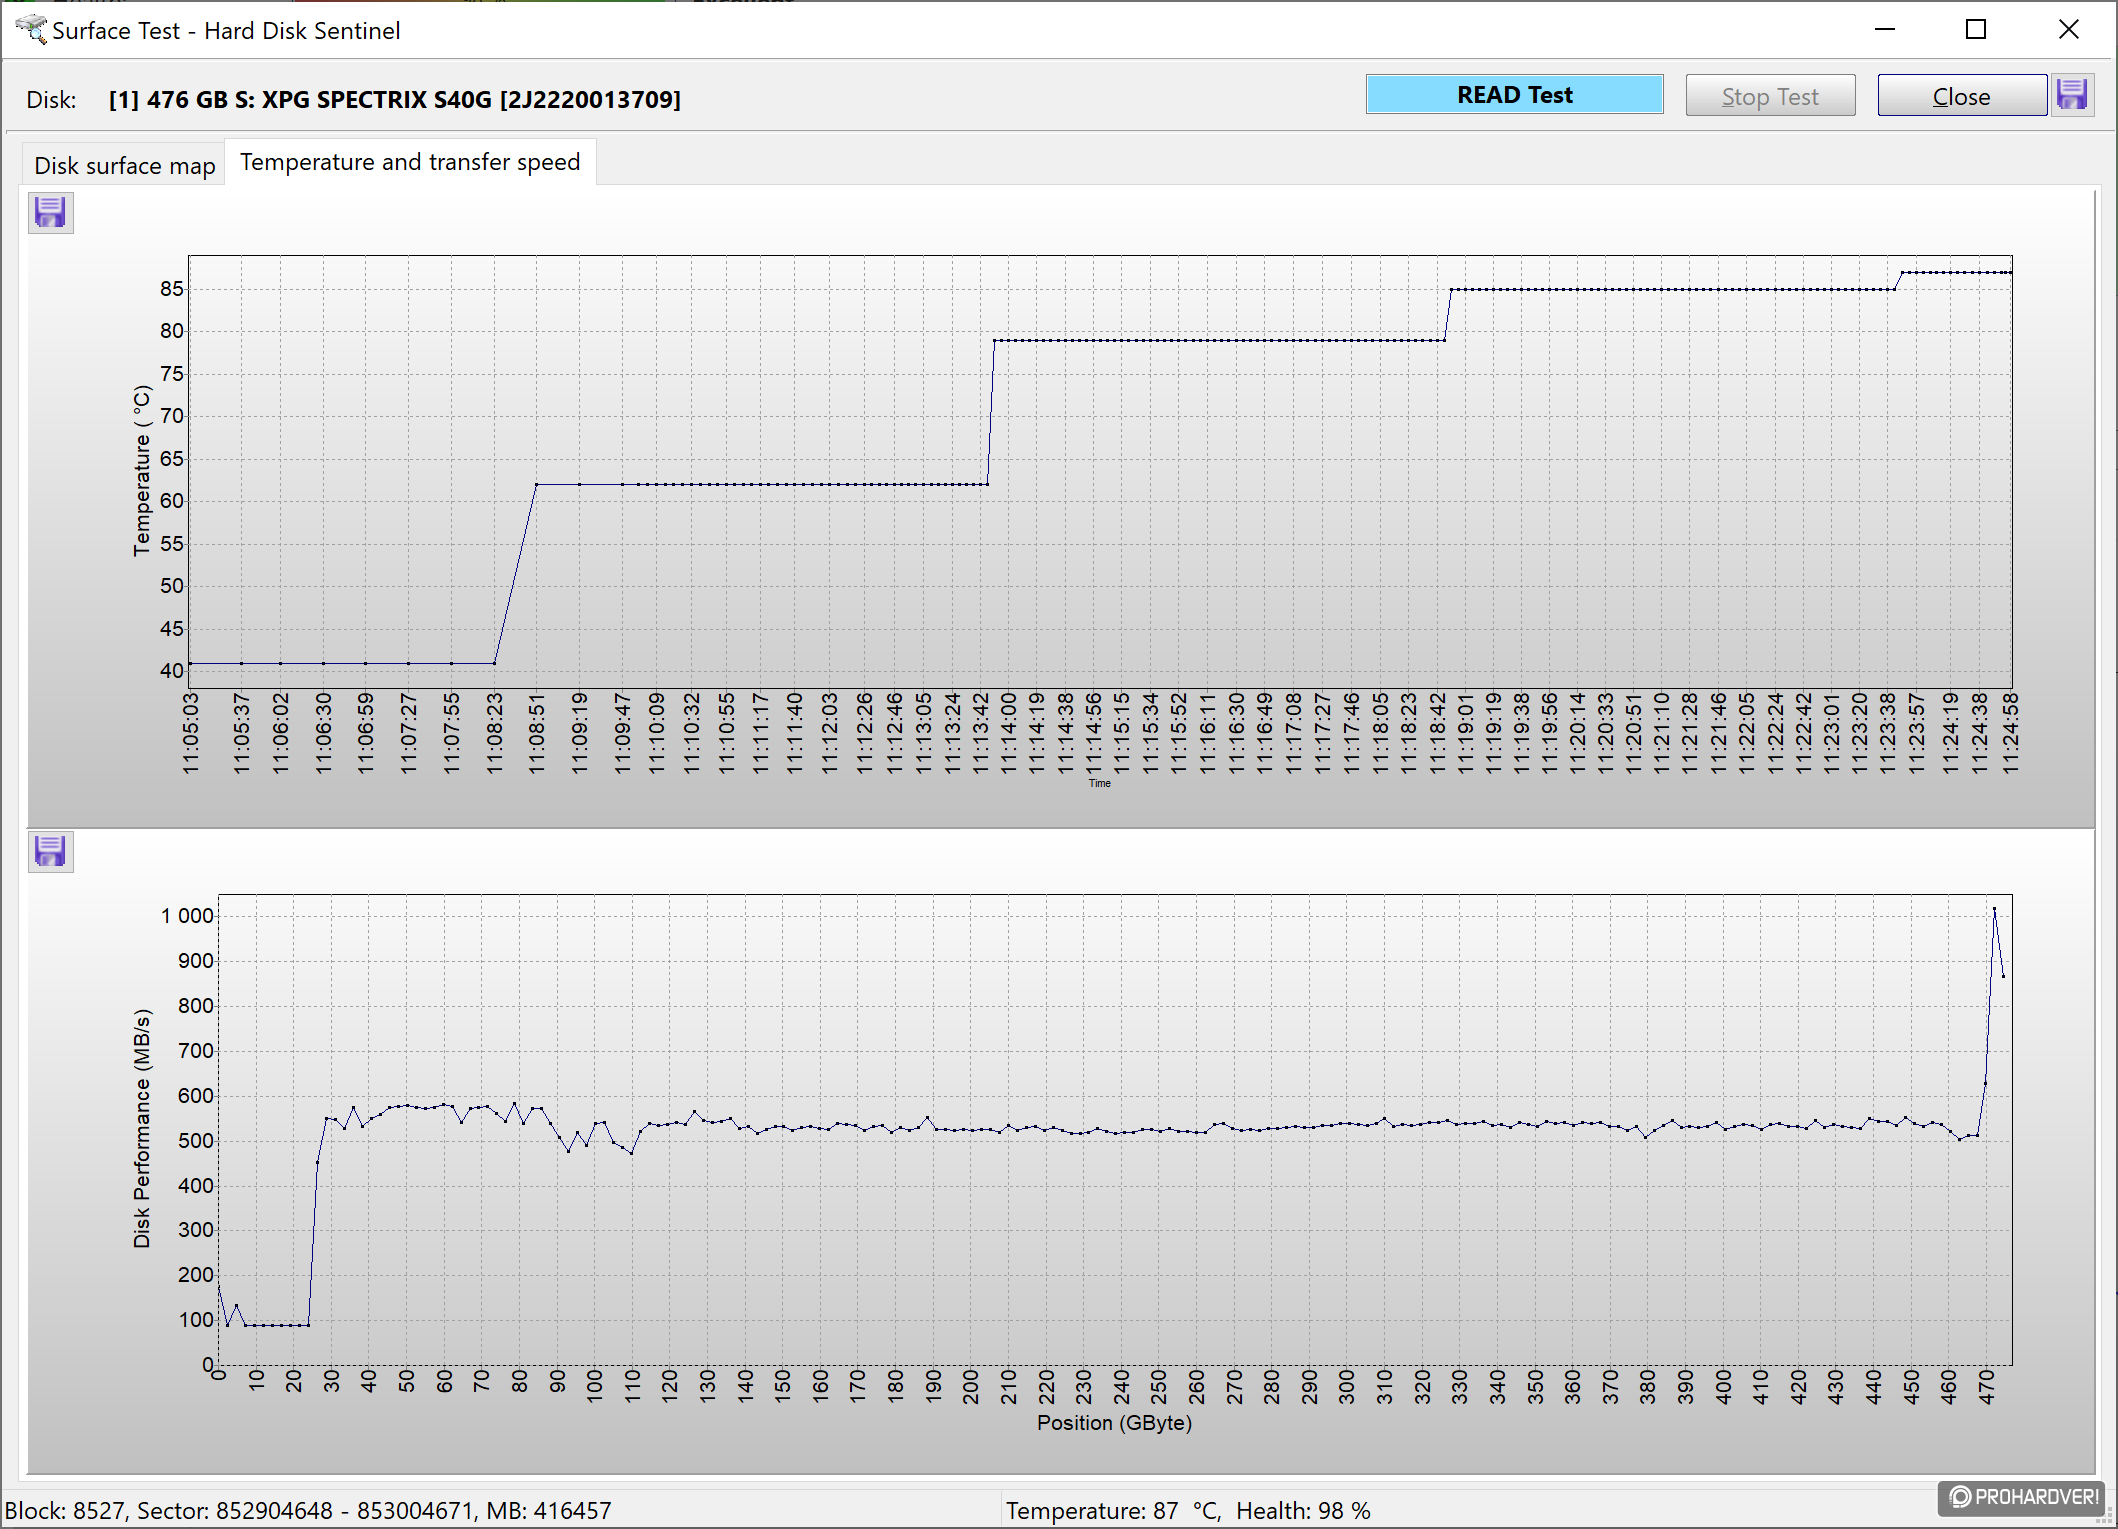
Task: Save the temperature graph image
Action: pyautogui.click(x=50, y=213)
